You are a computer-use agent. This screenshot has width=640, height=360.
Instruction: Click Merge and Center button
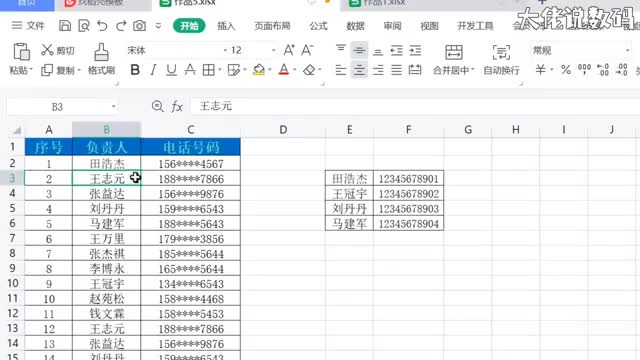(x=453, y=60)
